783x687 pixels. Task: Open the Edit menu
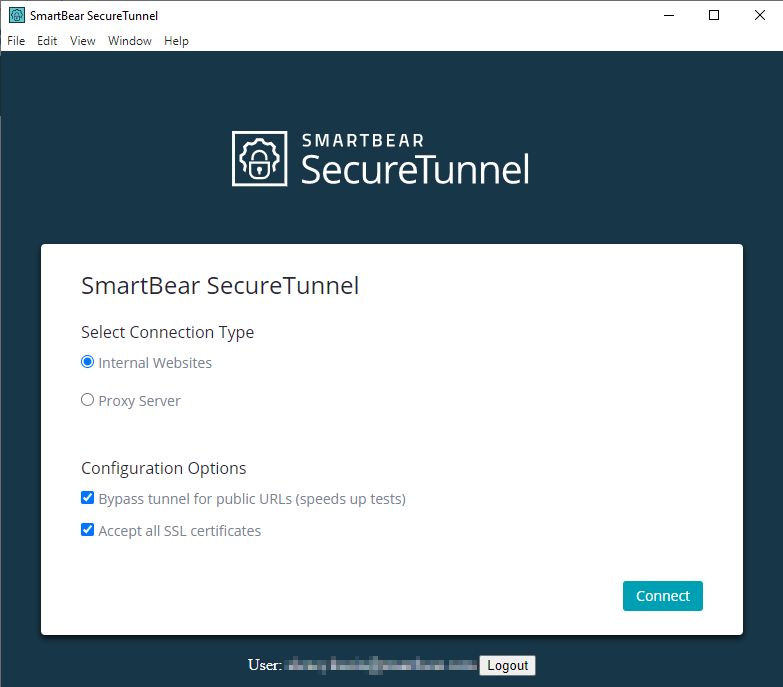(x=47, y=41)
